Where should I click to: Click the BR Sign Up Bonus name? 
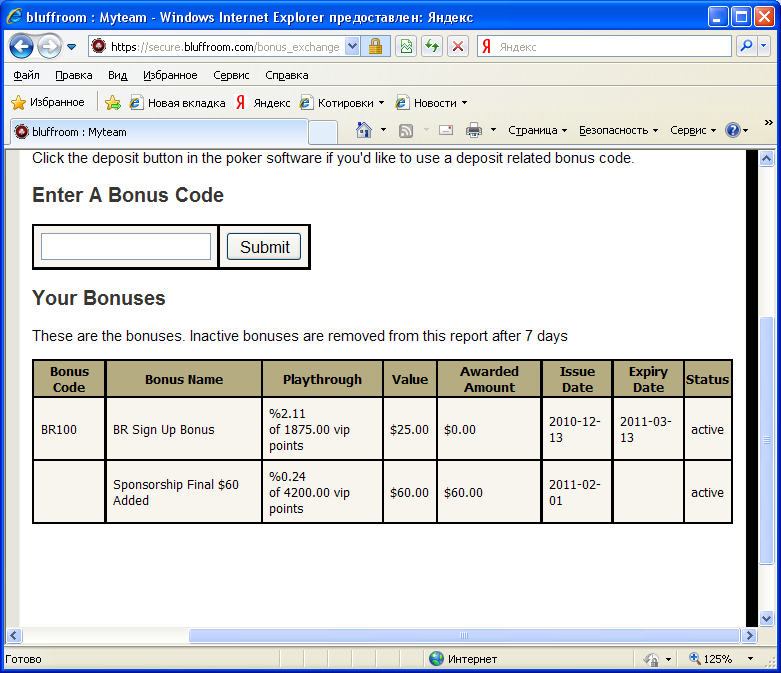pyautogui.click(x=163, y=429)
